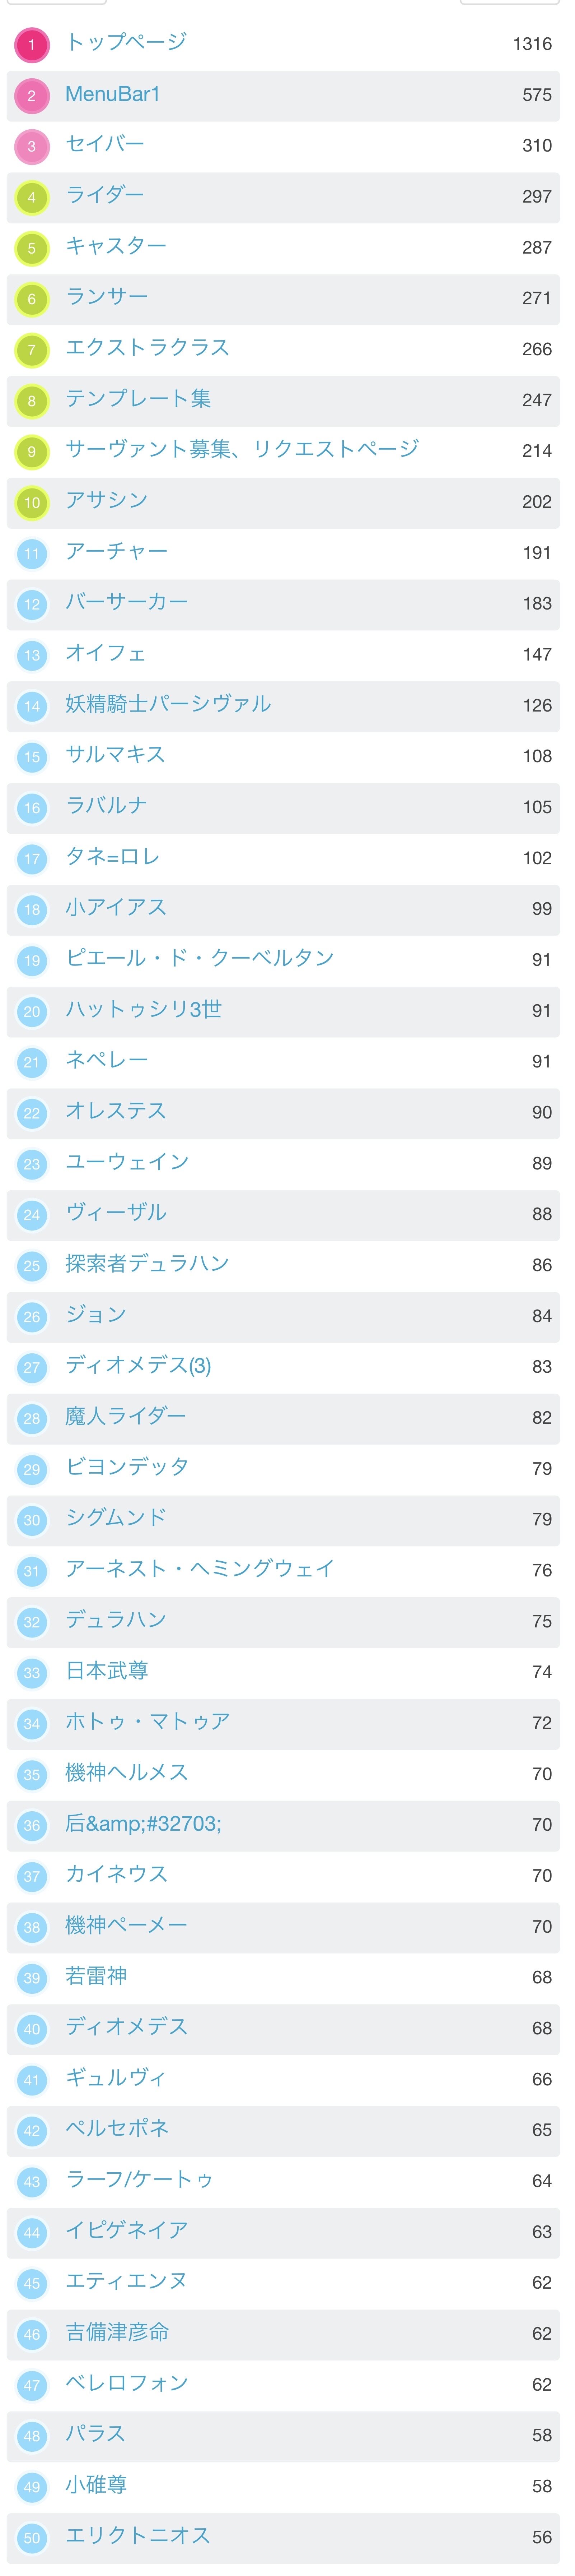Image resolution: width=575 pixels, height=2576 pixels.
Task: Open the 吉備津彦命 page
Action: click(x=117, y=2332)
